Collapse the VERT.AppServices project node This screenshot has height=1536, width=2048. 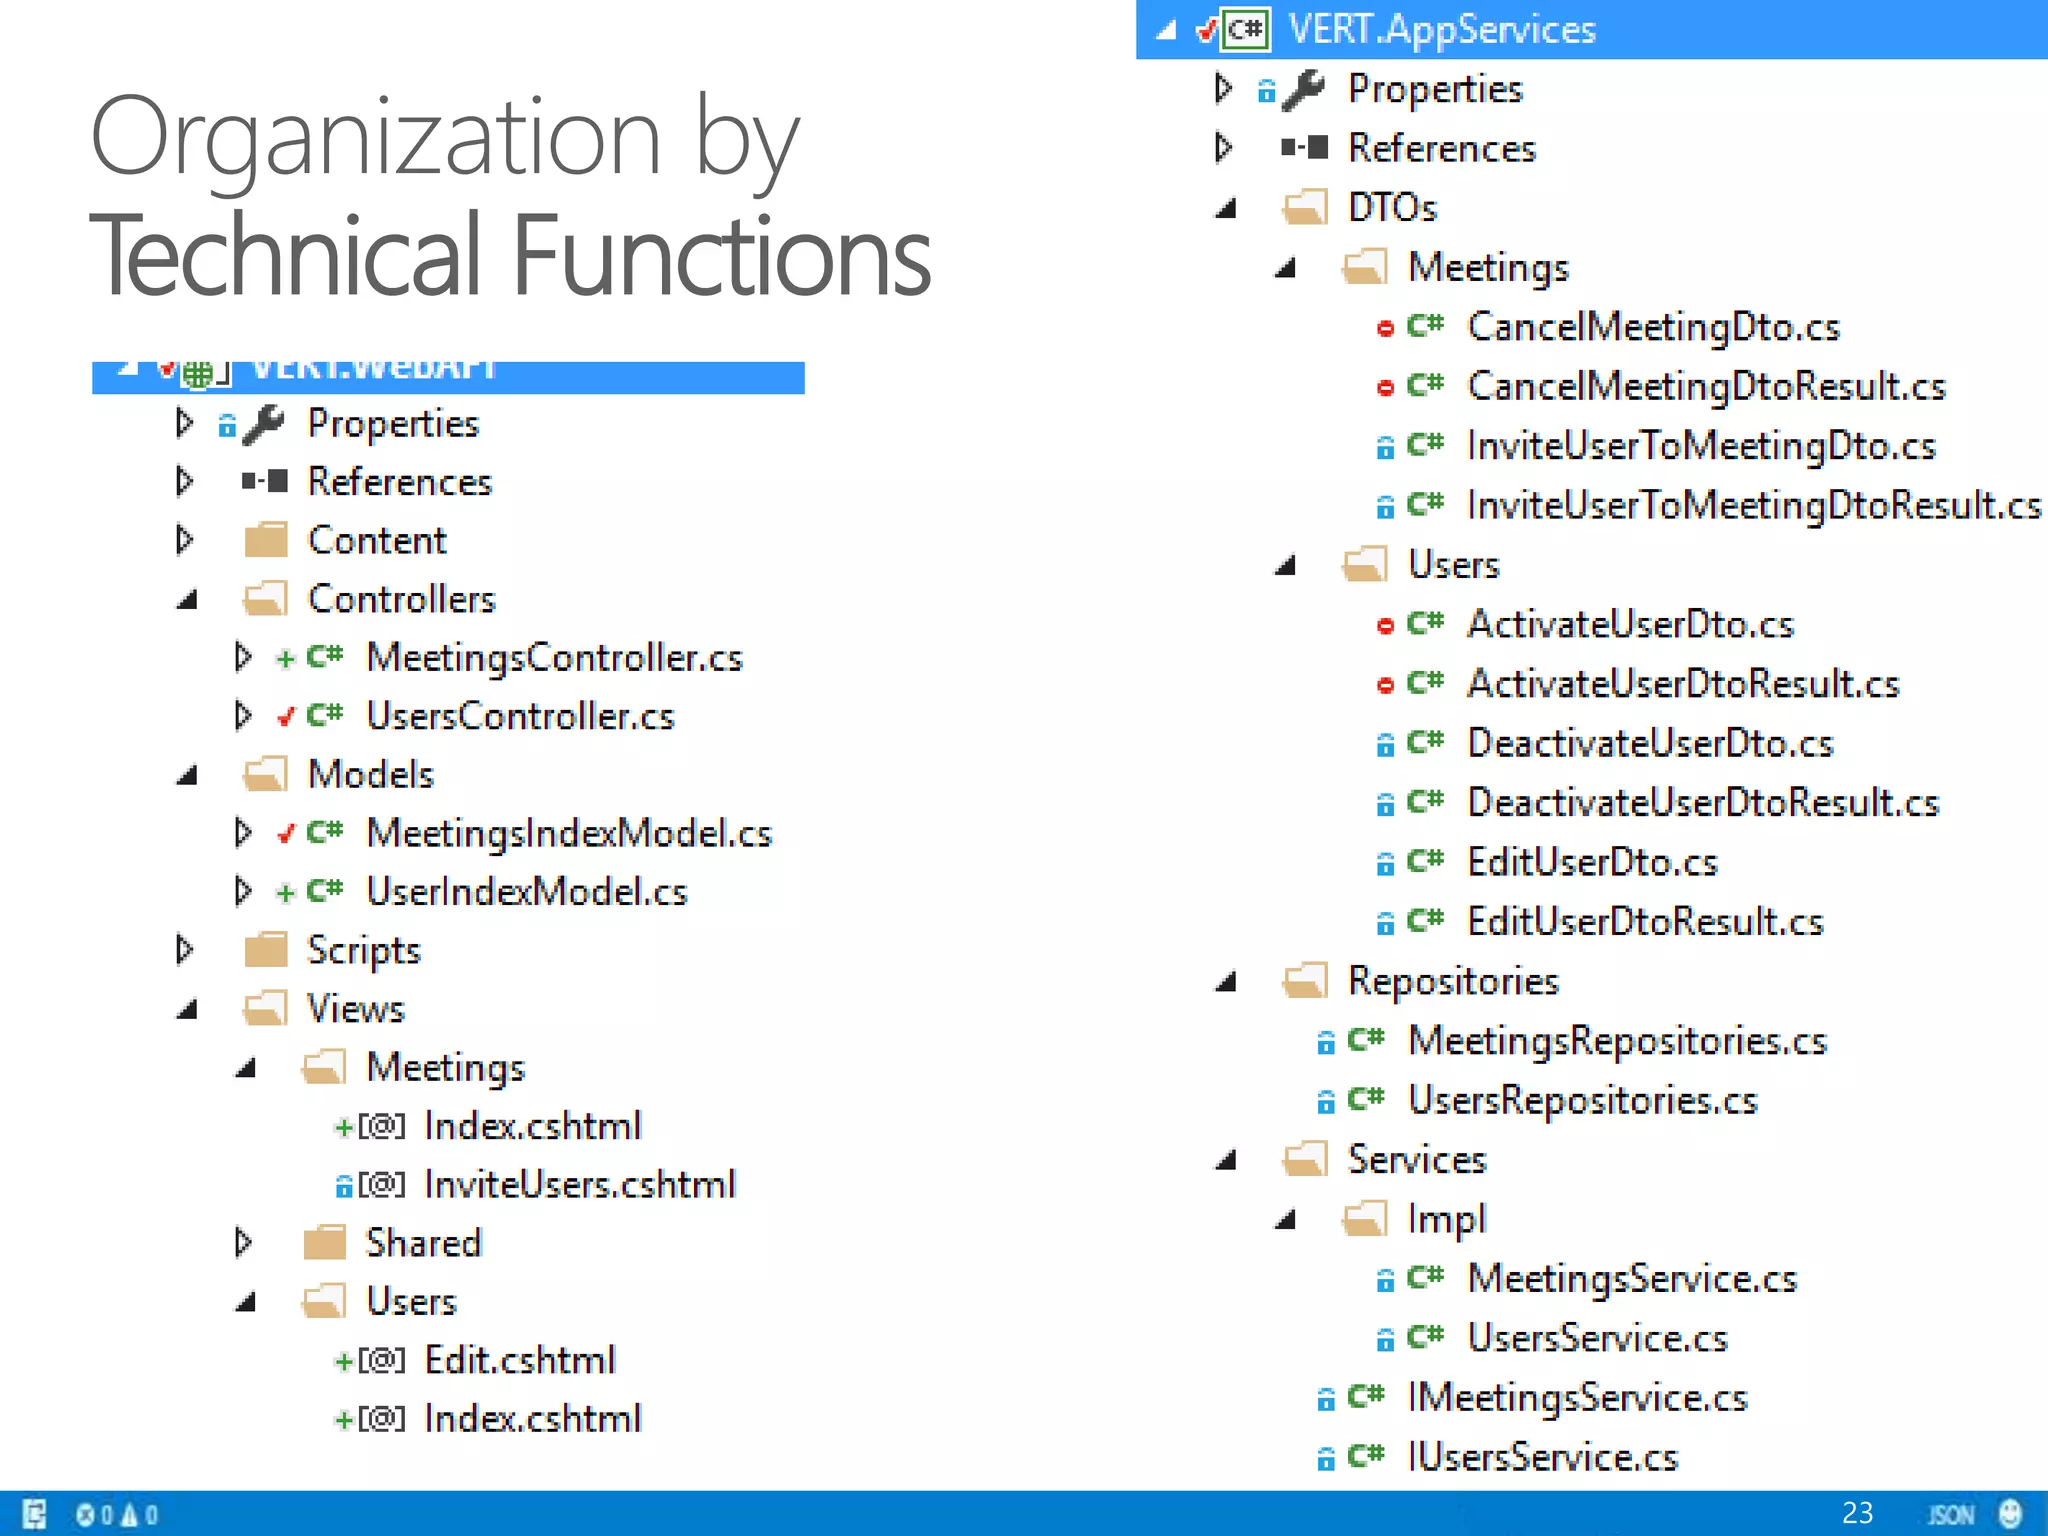point(1166,31)
